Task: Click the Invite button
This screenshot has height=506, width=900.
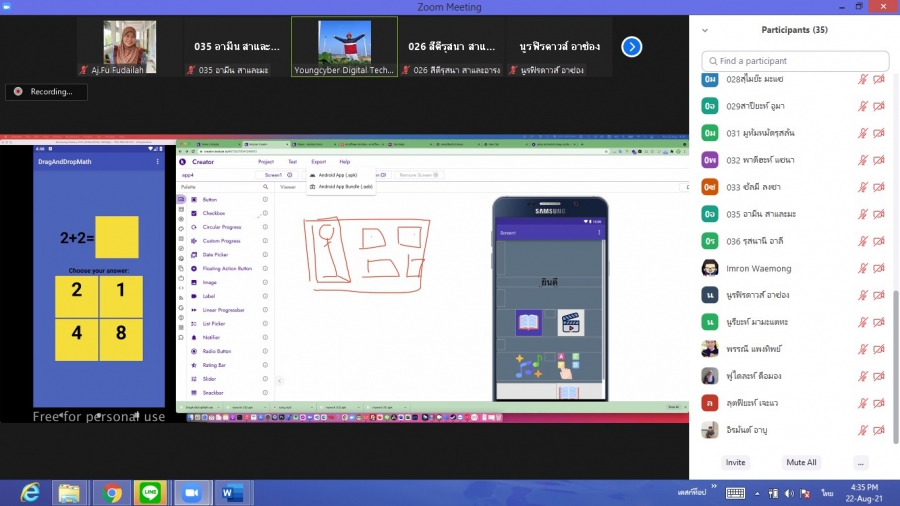Action: [736, 463]
